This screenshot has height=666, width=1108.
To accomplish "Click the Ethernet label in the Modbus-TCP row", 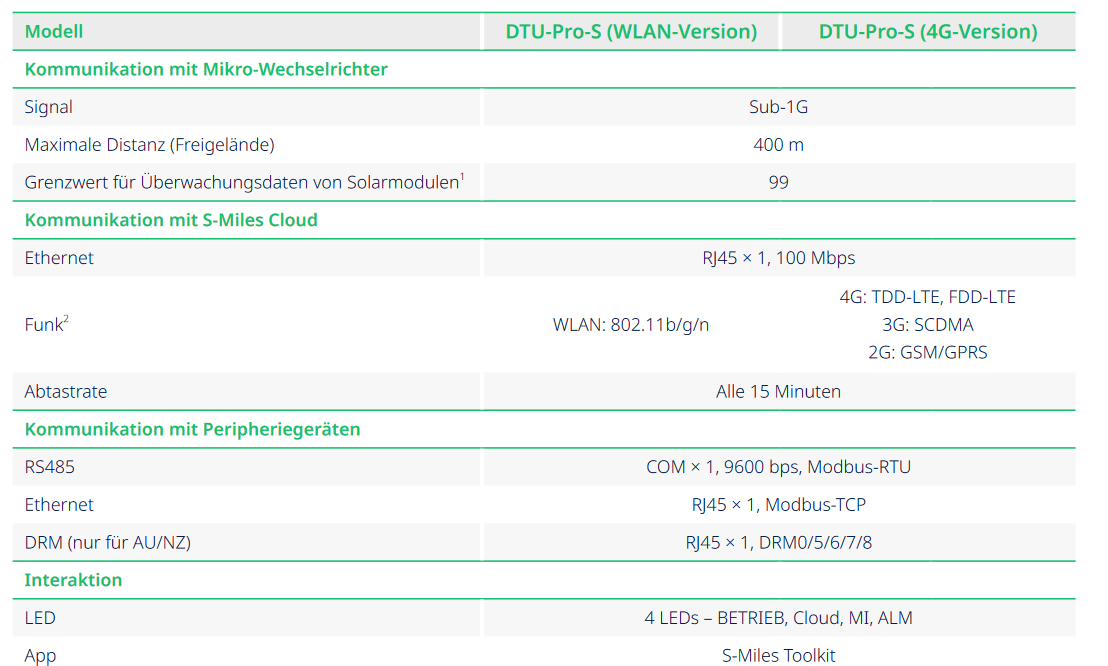I will pos(59,505).
